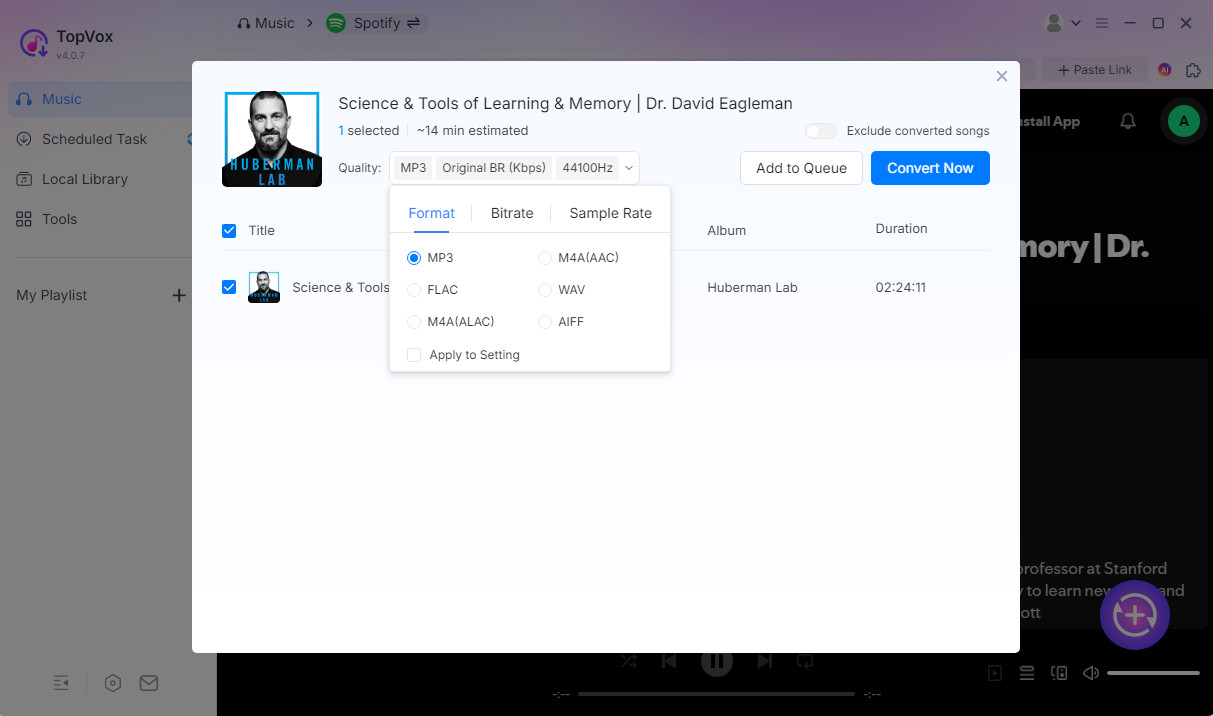Click the Convert Now button
1213x716 pixels.
[930, 168]
